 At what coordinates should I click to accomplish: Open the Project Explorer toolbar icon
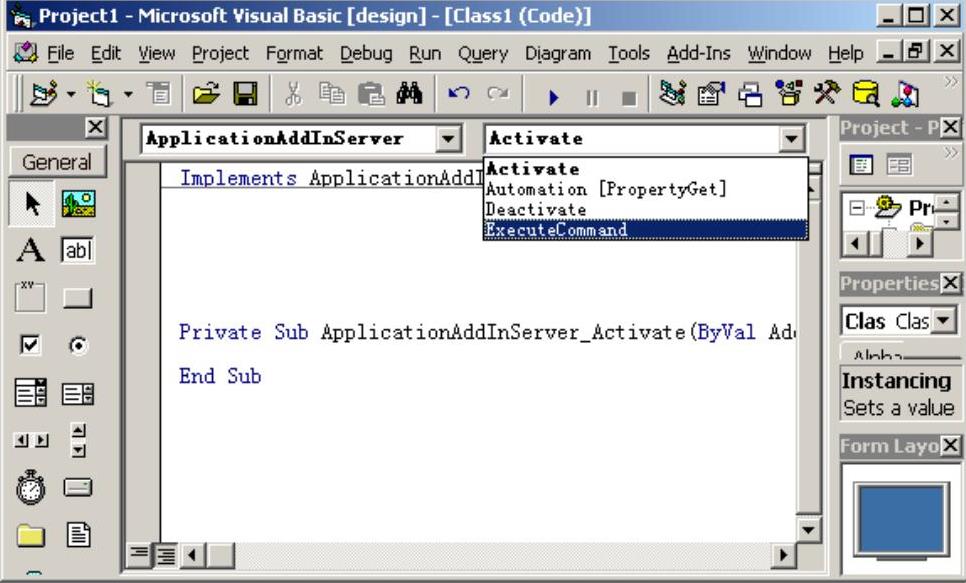point(672,94)
